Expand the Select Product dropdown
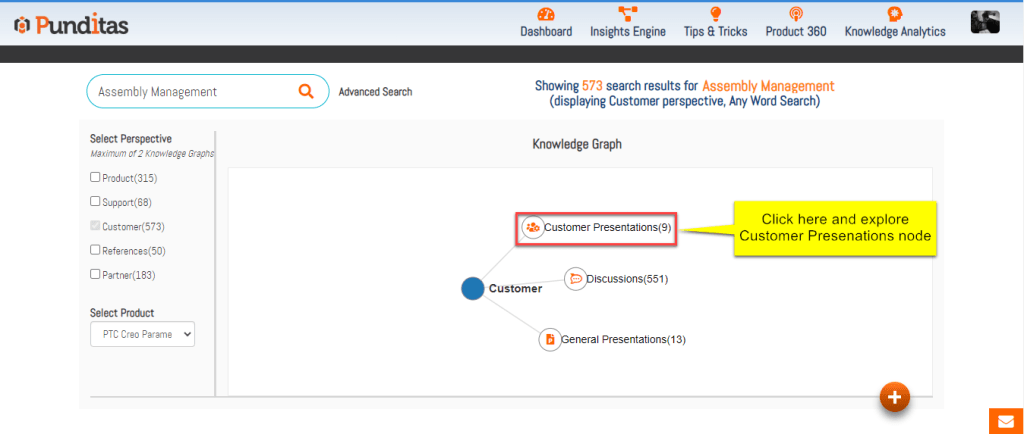 pyautogui.click(x=142, y=334)
